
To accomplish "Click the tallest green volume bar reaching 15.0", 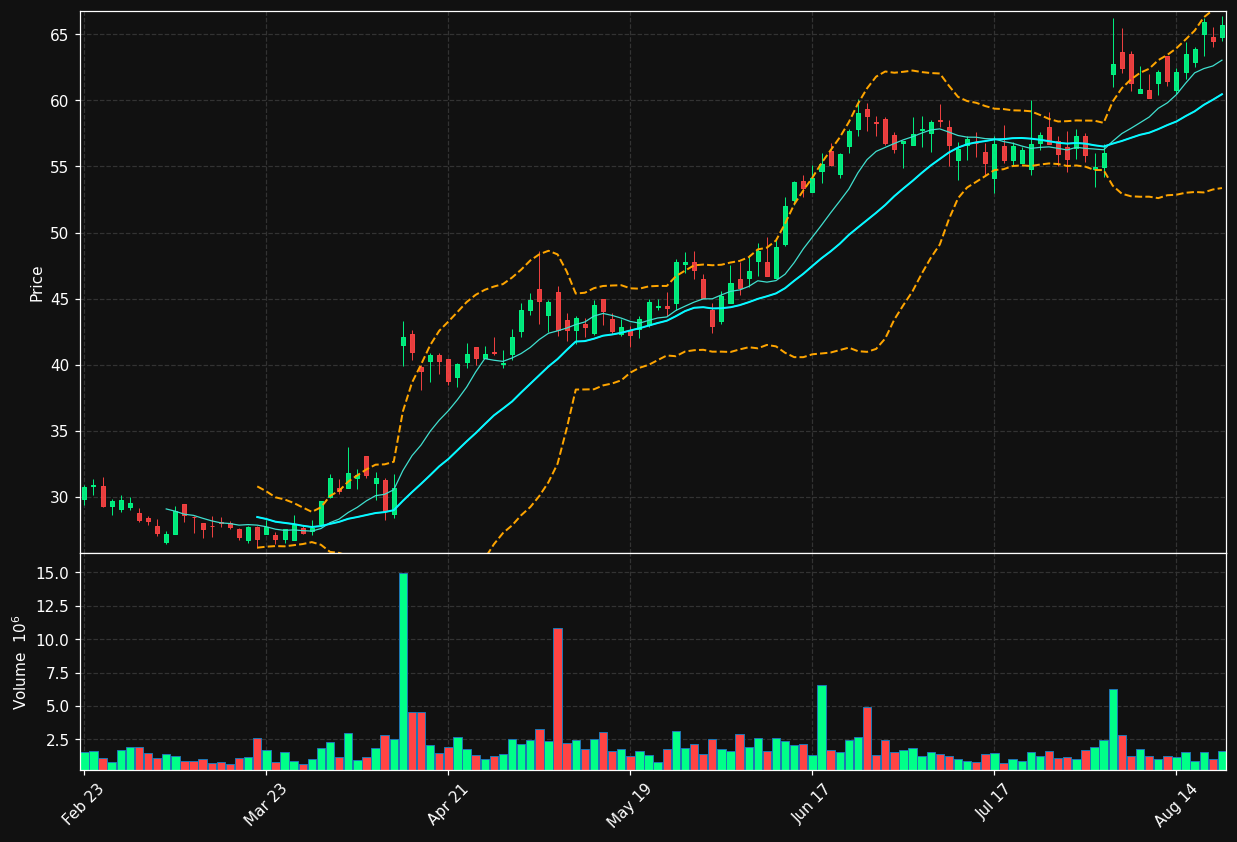I will [x=403, y=671].
